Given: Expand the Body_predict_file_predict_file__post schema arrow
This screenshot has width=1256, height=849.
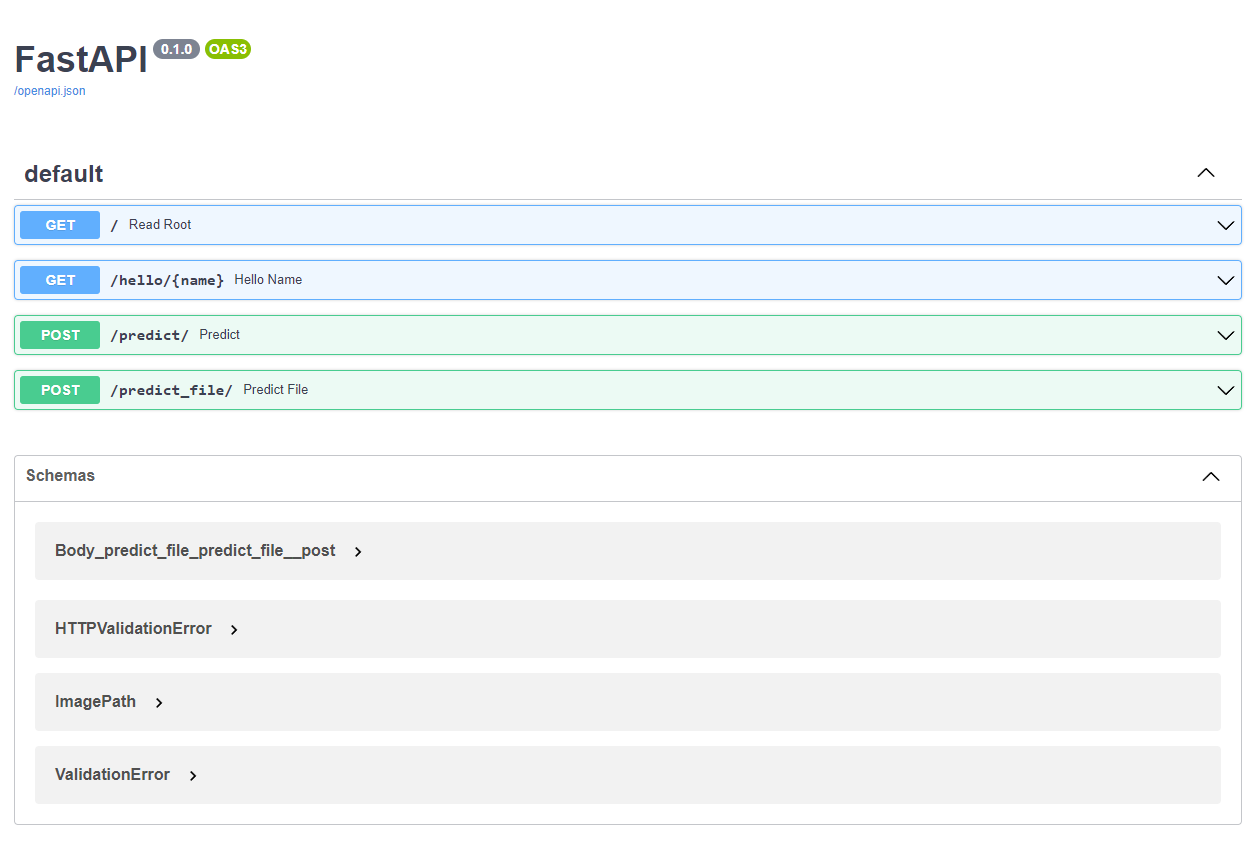Looking at the screenshot, I should [358, 552].
